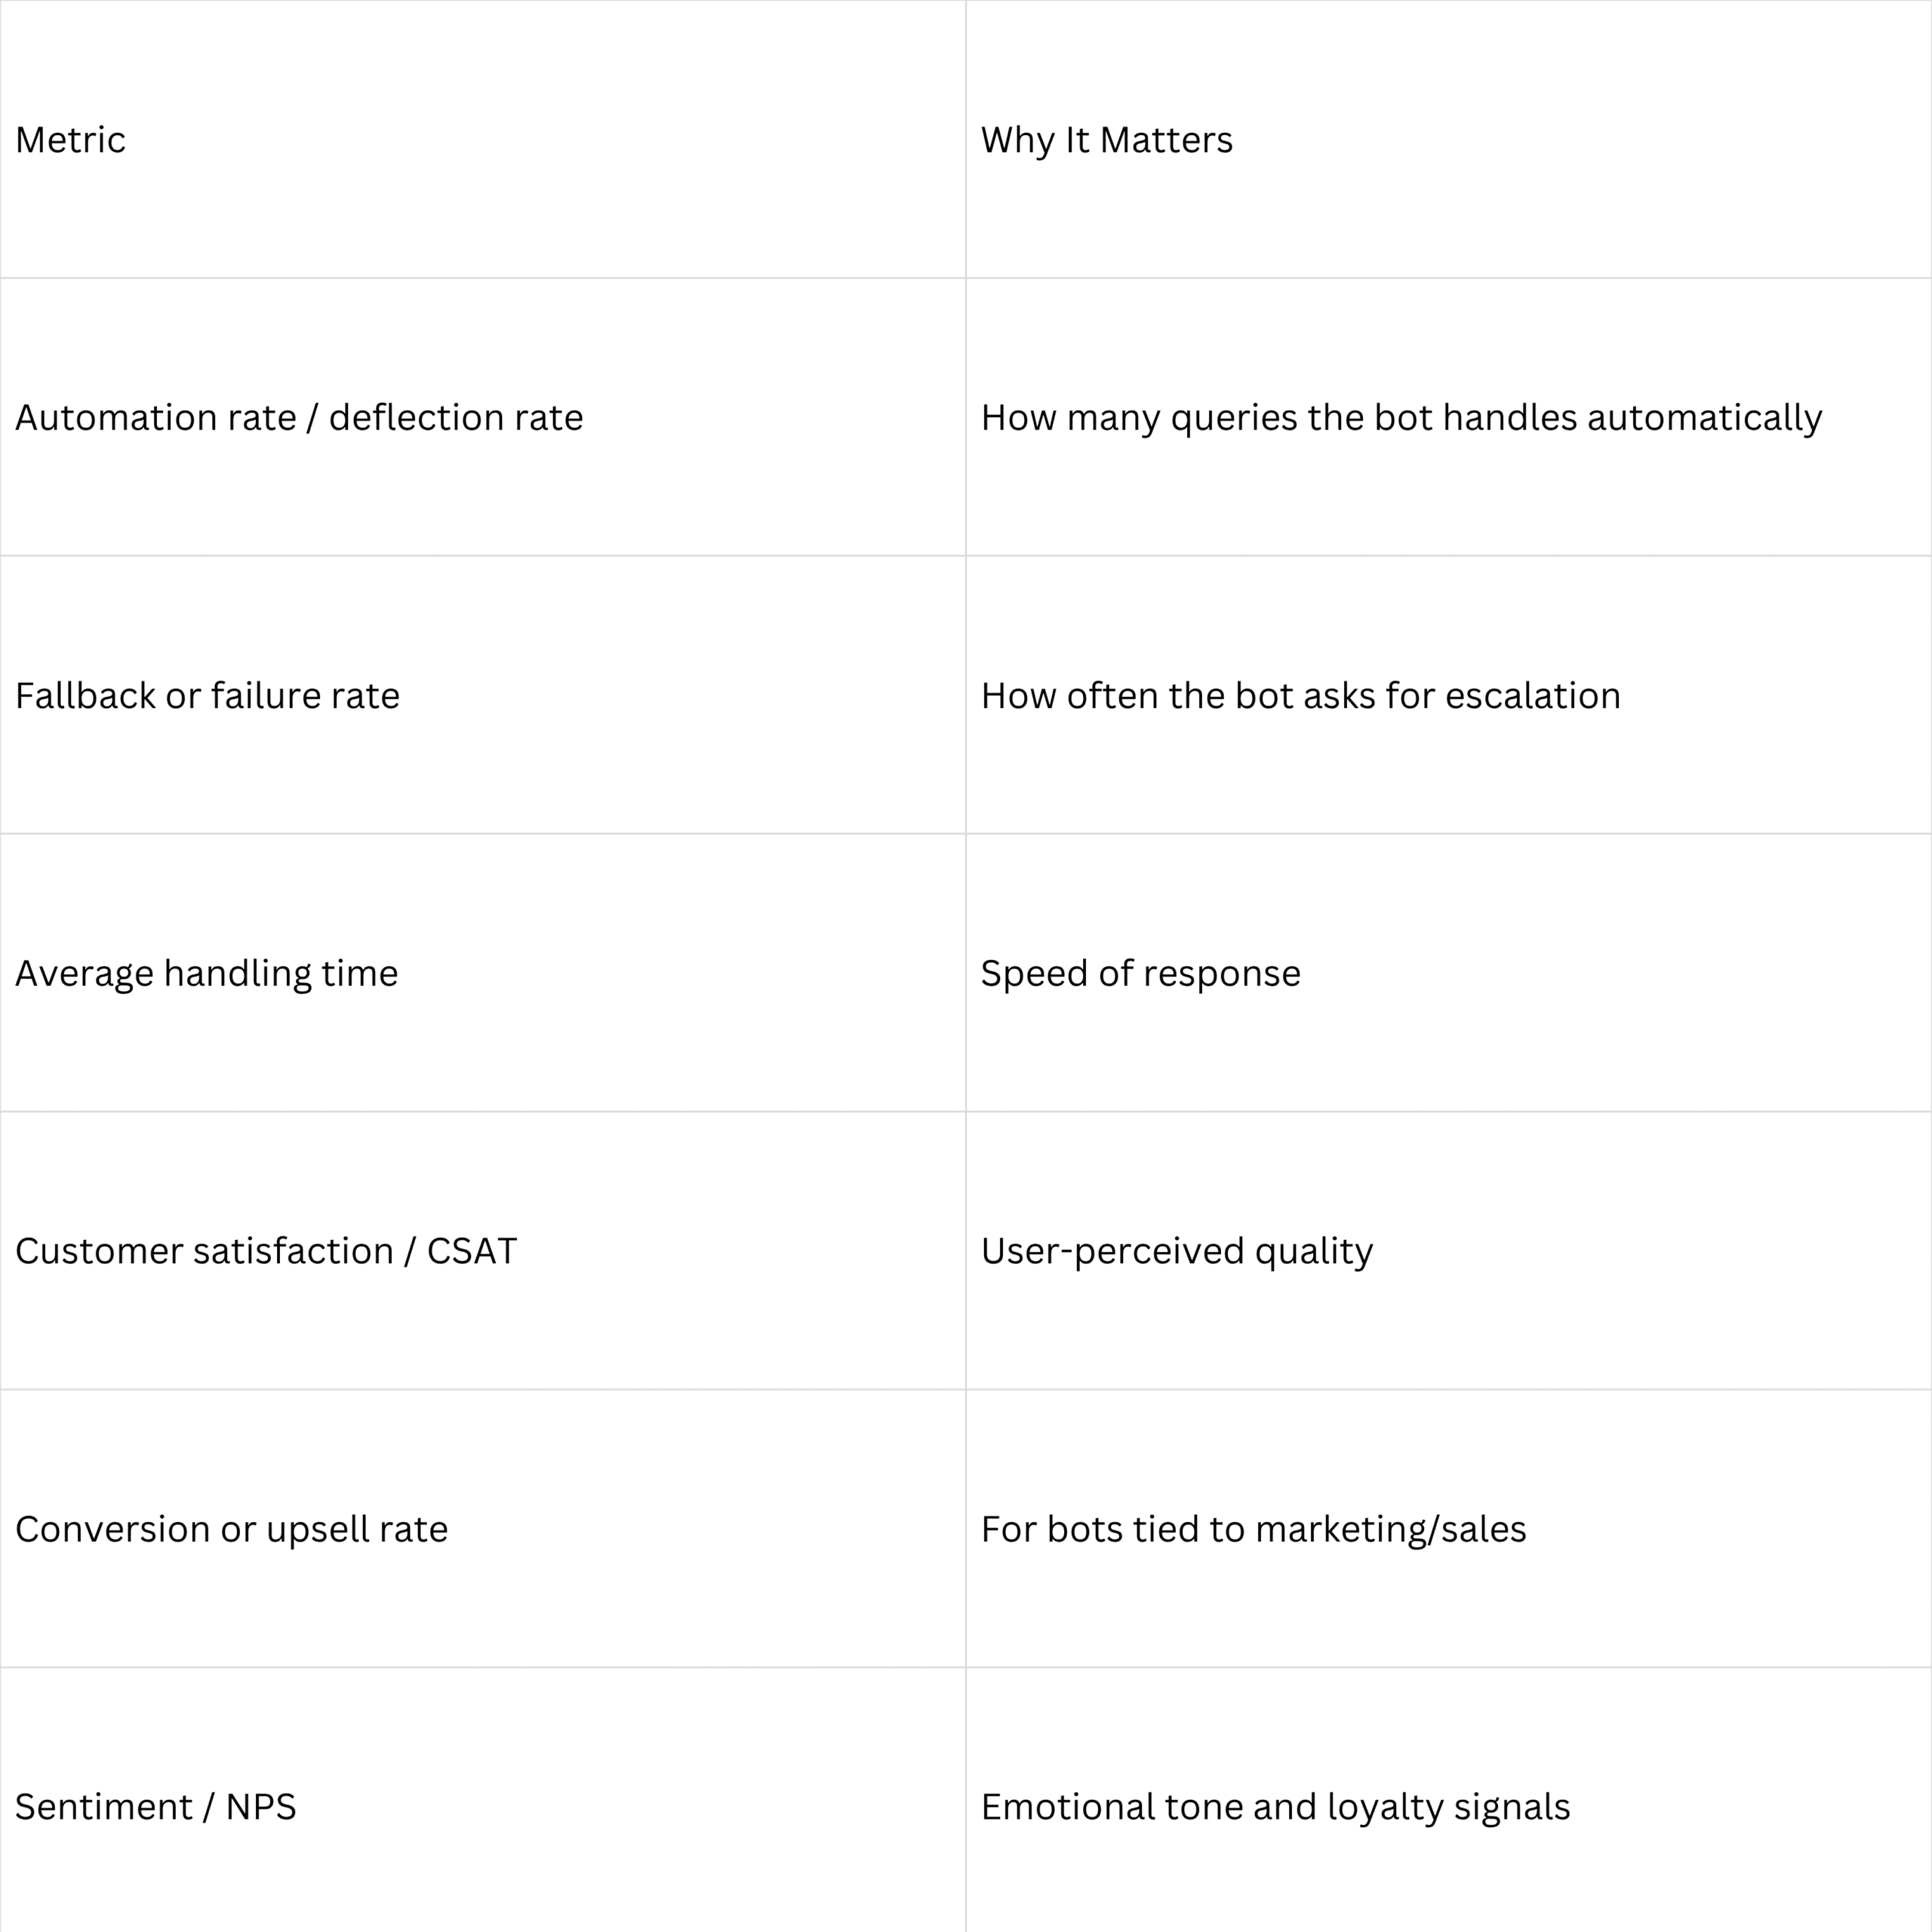
Task: Select the "Why It Matters" header cell
Action: pos(1106,140)
